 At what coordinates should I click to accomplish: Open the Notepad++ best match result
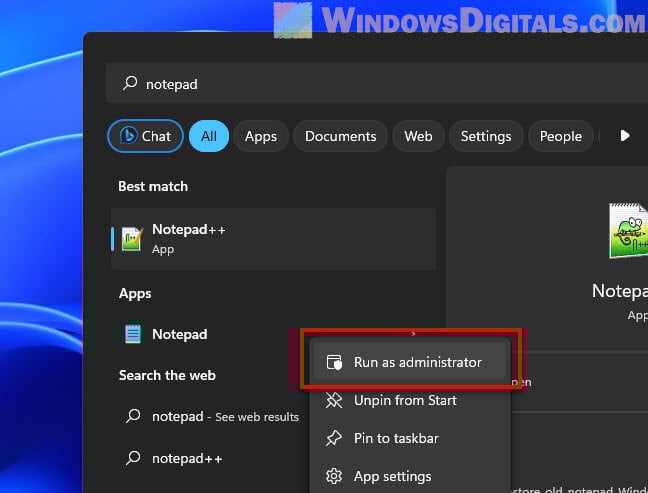click(274, 239)
